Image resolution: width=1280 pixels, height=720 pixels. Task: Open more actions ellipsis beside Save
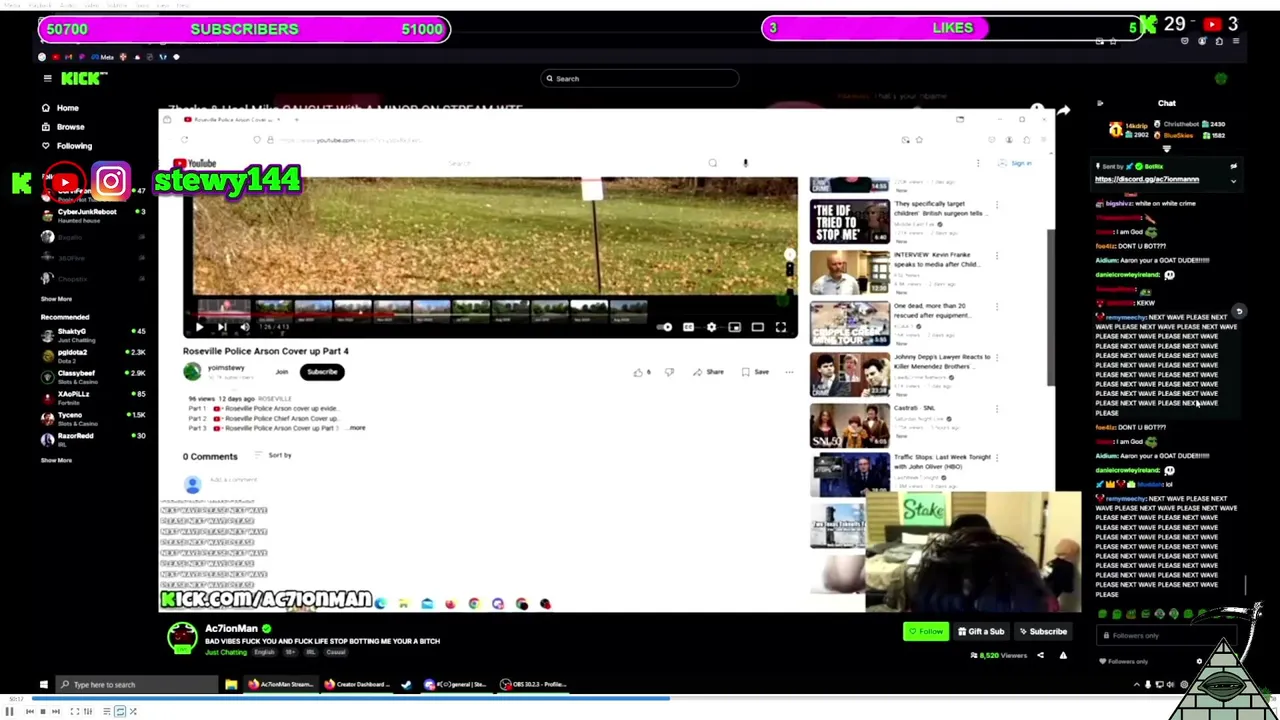pos(789,372)
